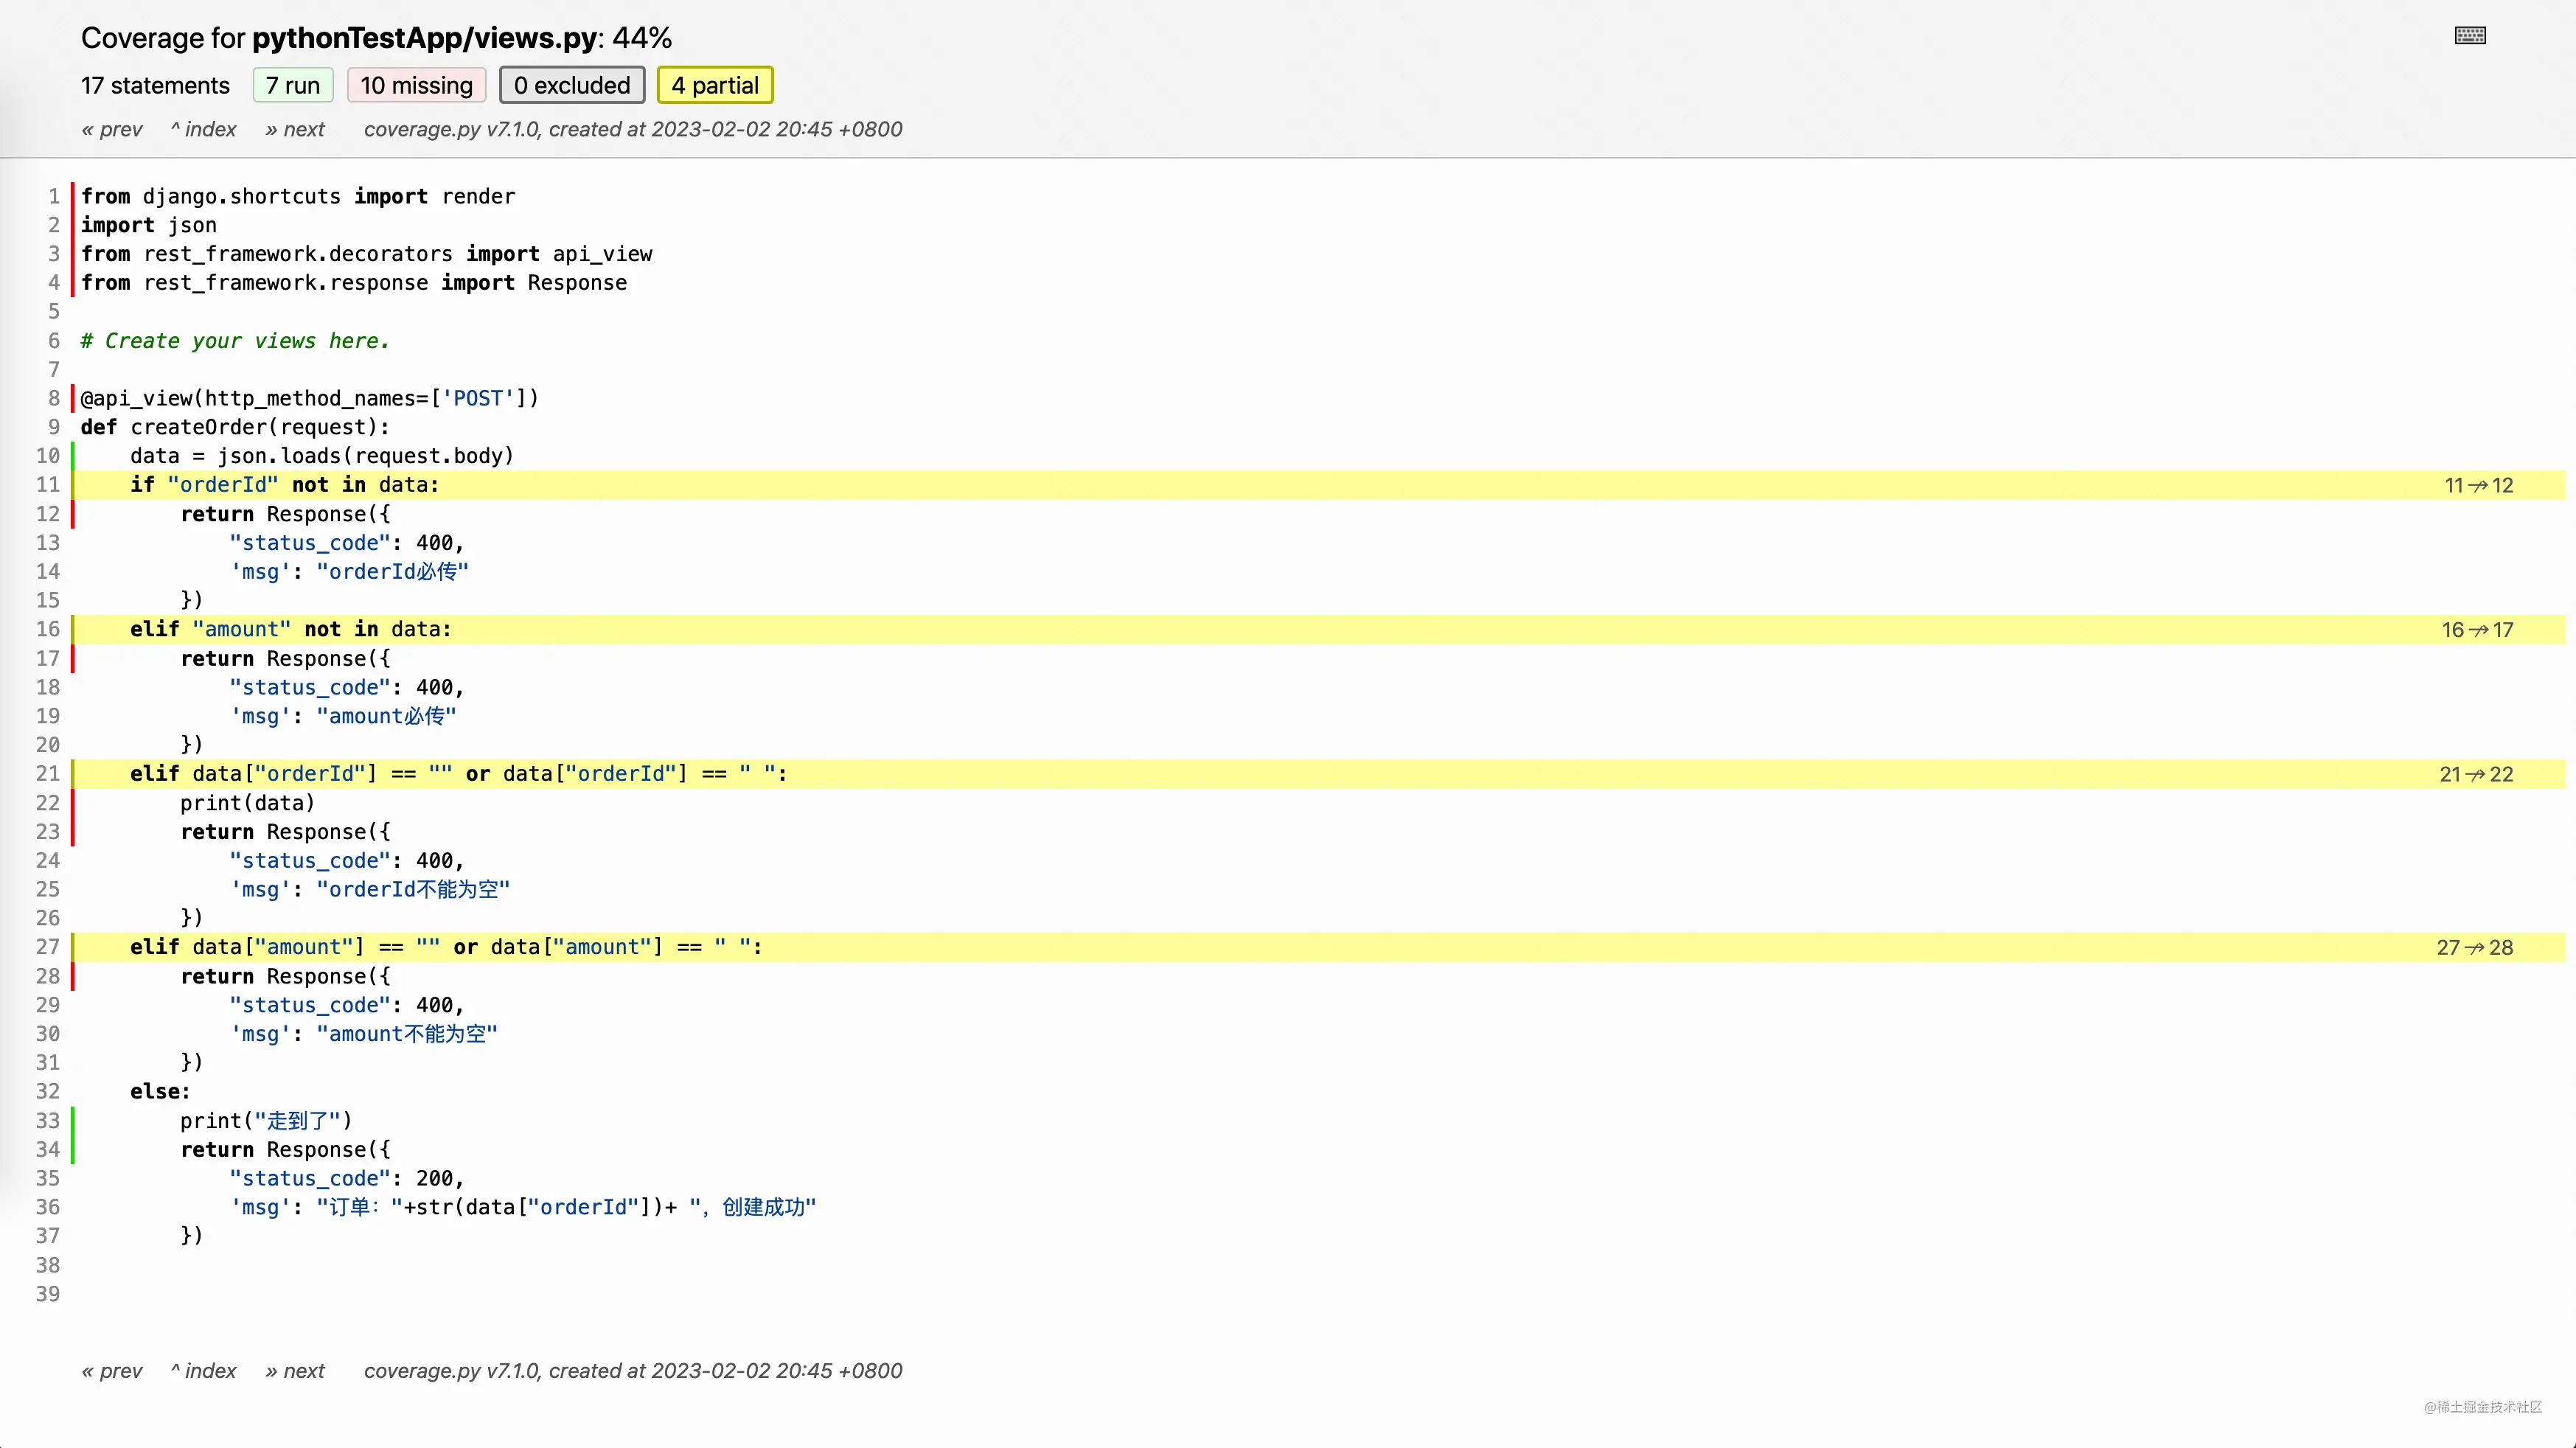Click code 'if "orderId" not in data:'
The image size is (2576, 1448).
click(285, 485)
